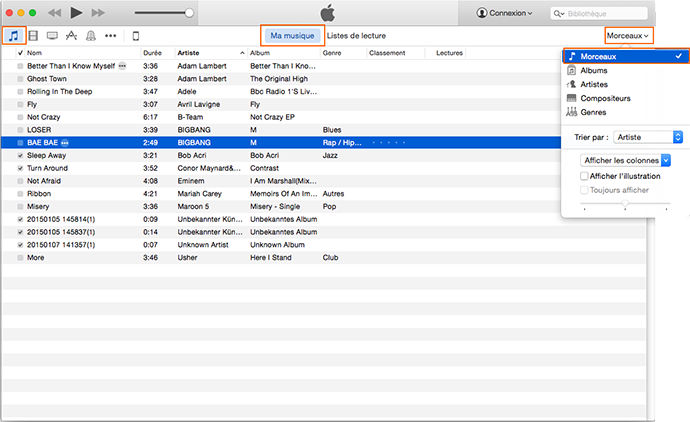The height and width of the screenshot is (422, 690).
Task: Open the Trier par Artiste dropdown
Action: (648, 137)
